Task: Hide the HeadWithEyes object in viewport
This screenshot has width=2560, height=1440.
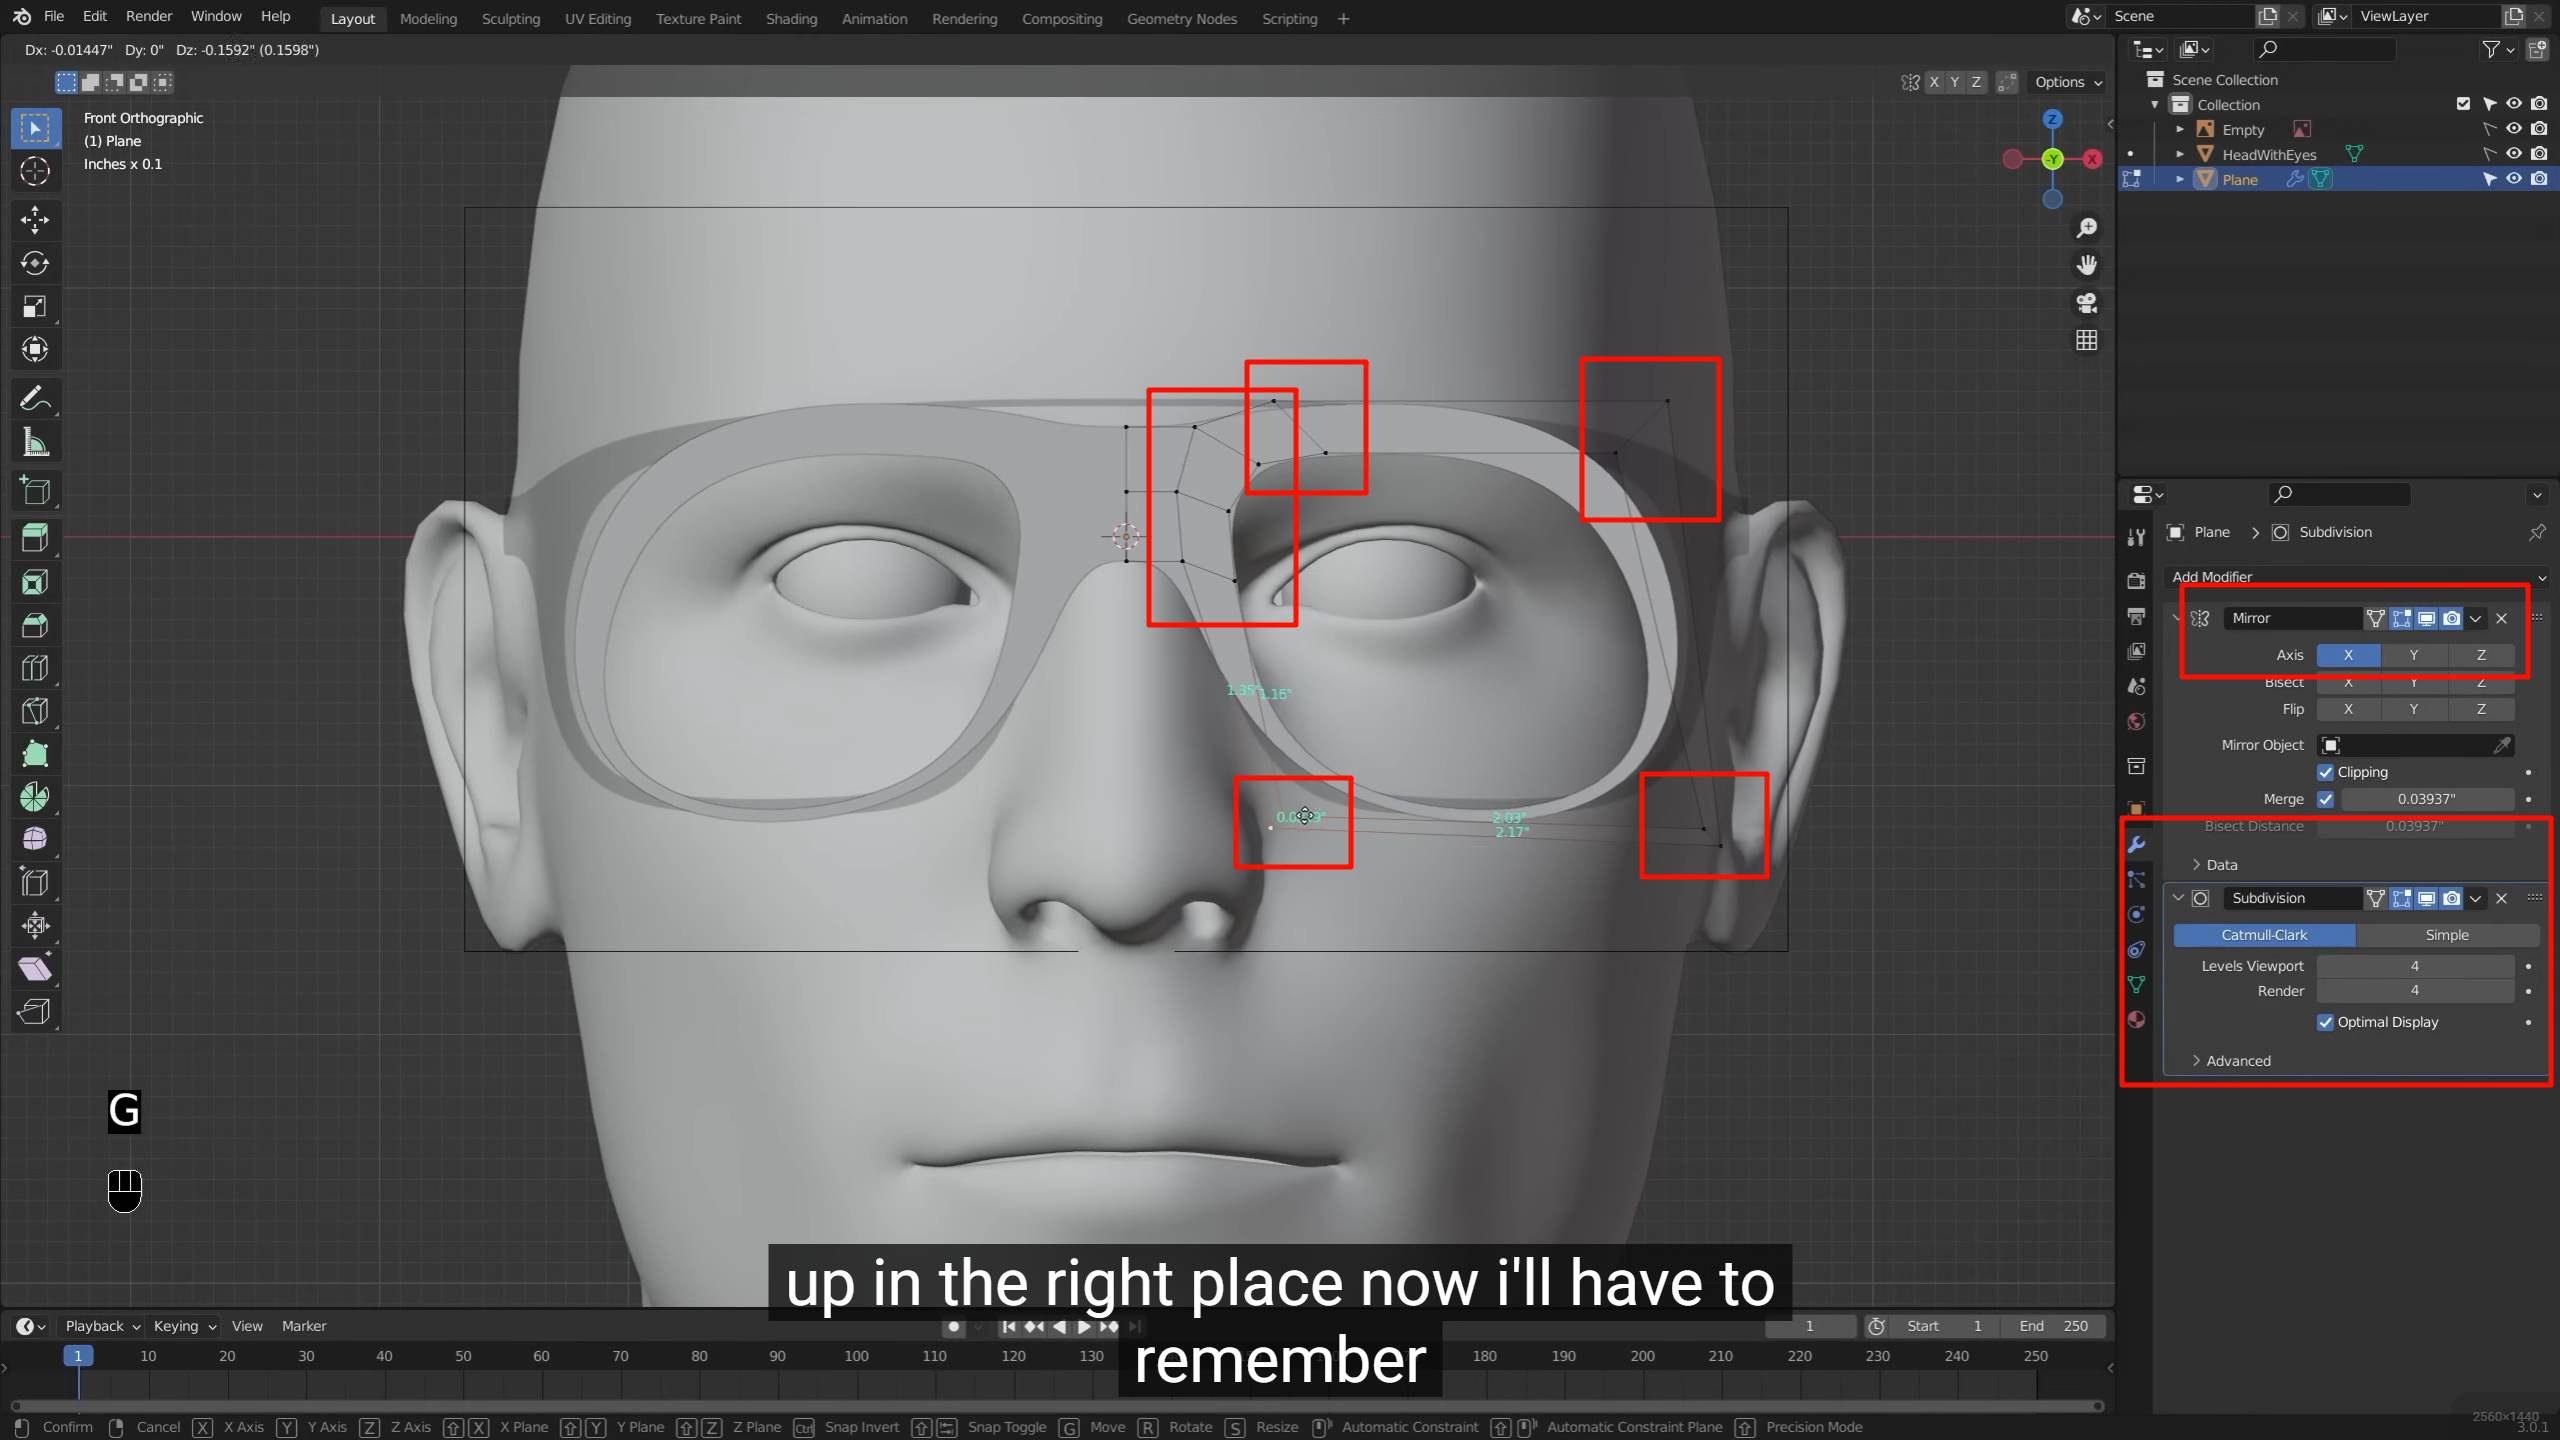Action: [x=2513, y=154]
